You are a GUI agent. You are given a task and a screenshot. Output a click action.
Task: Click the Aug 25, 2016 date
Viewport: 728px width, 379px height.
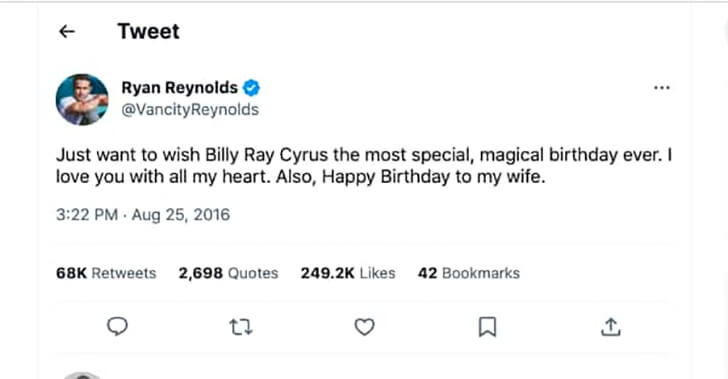click(x=181, y=215)
